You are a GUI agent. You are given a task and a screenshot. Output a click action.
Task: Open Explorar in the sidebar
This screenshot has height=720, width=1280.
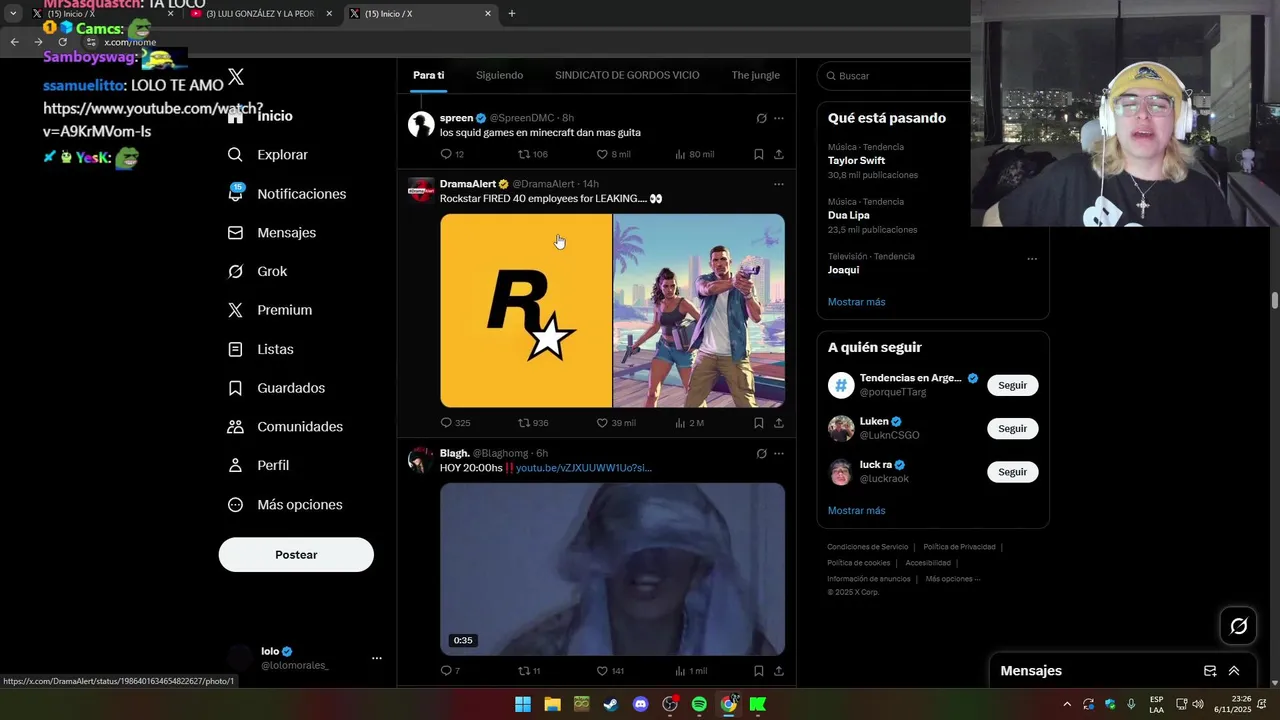[268, 155]
